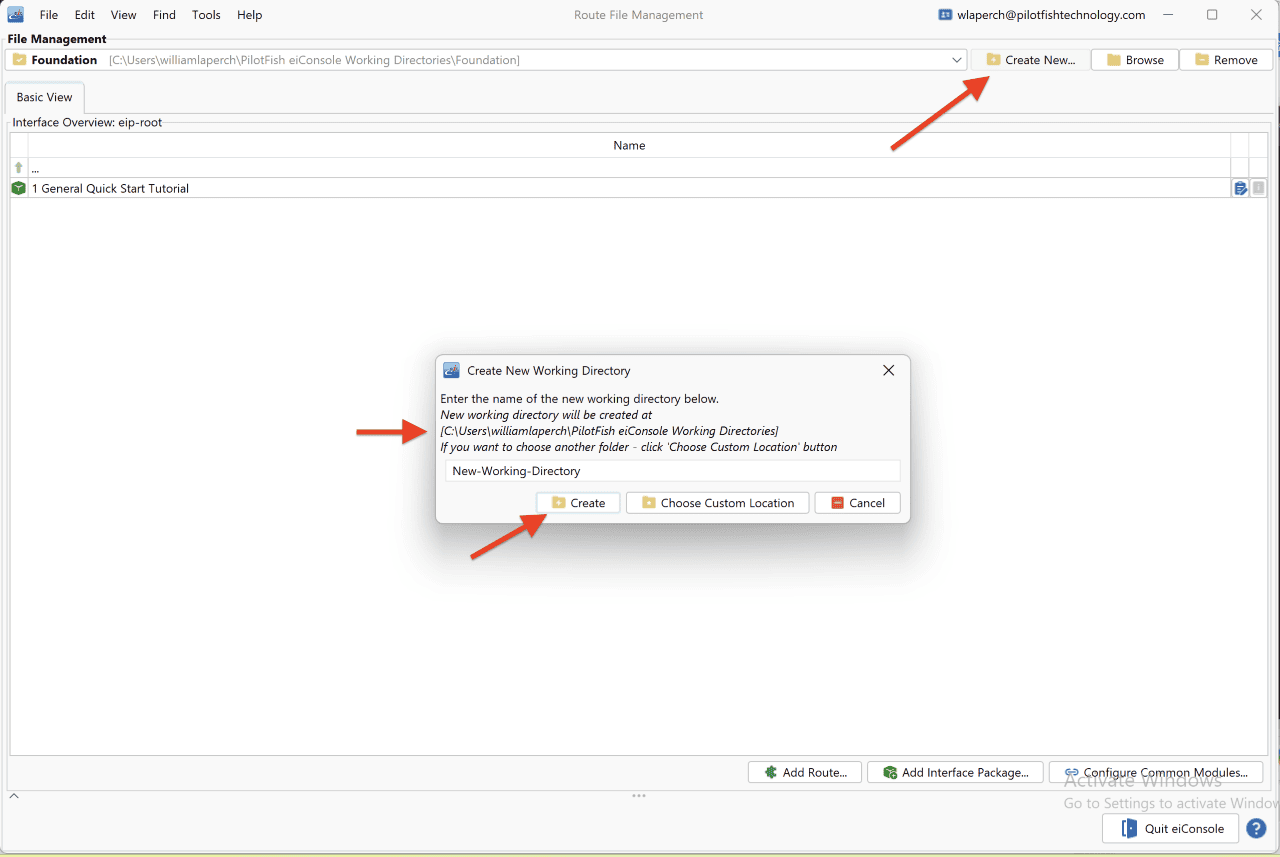1280x857 pixels.
Task: Minimize the Route File Management window
Action: (1168, 15)
